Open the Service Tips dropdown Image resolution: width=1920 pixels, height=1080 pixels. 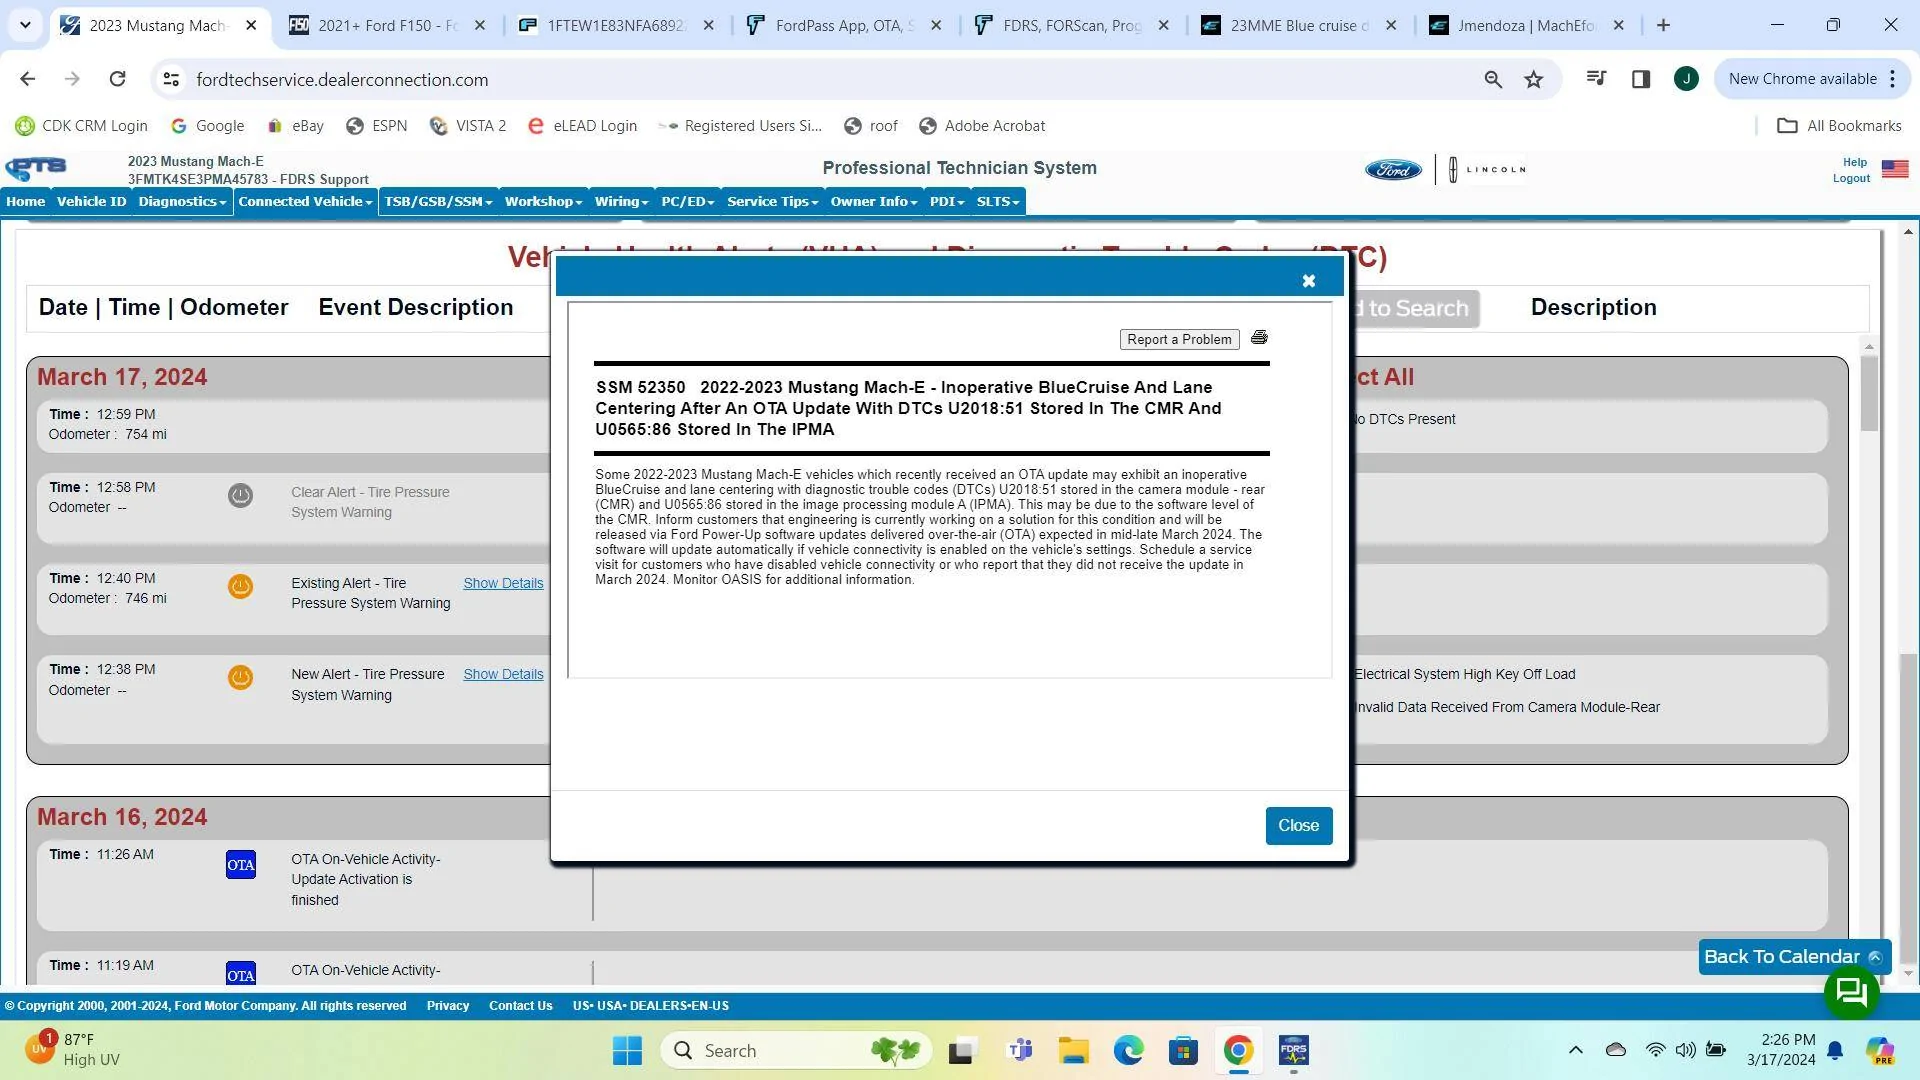tap(772, 202)
